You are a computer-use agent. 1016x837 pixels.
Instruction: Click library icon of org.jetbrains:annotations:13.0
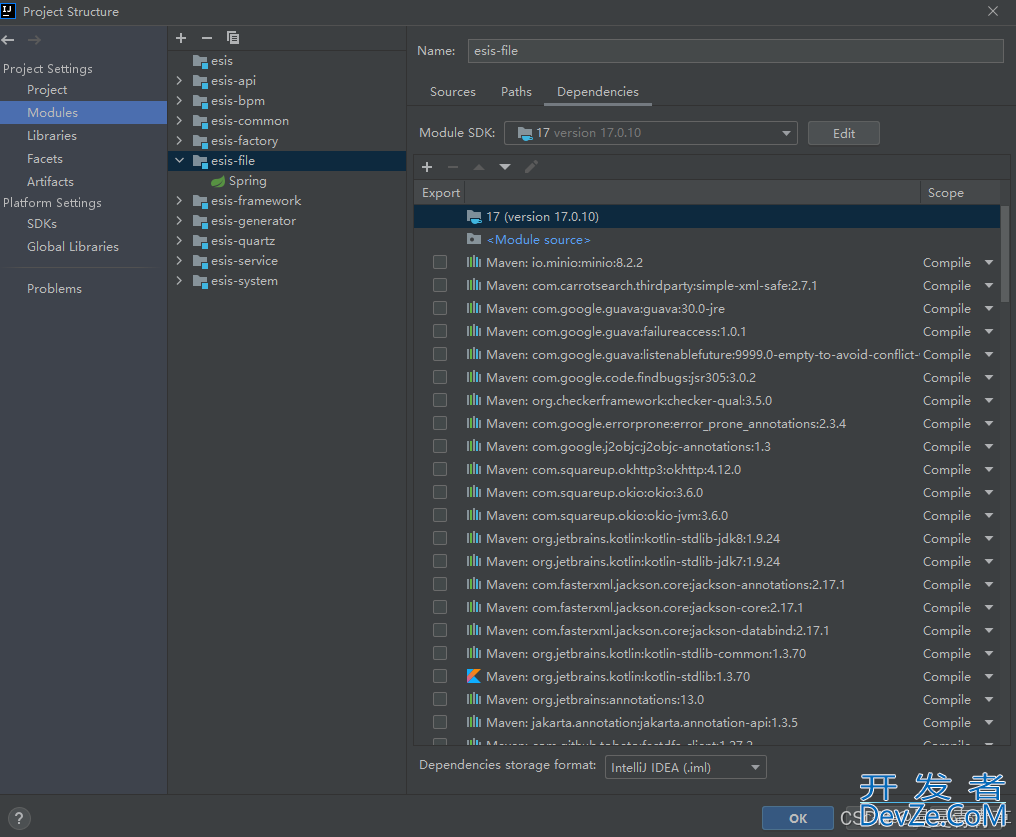click(474, 699)
